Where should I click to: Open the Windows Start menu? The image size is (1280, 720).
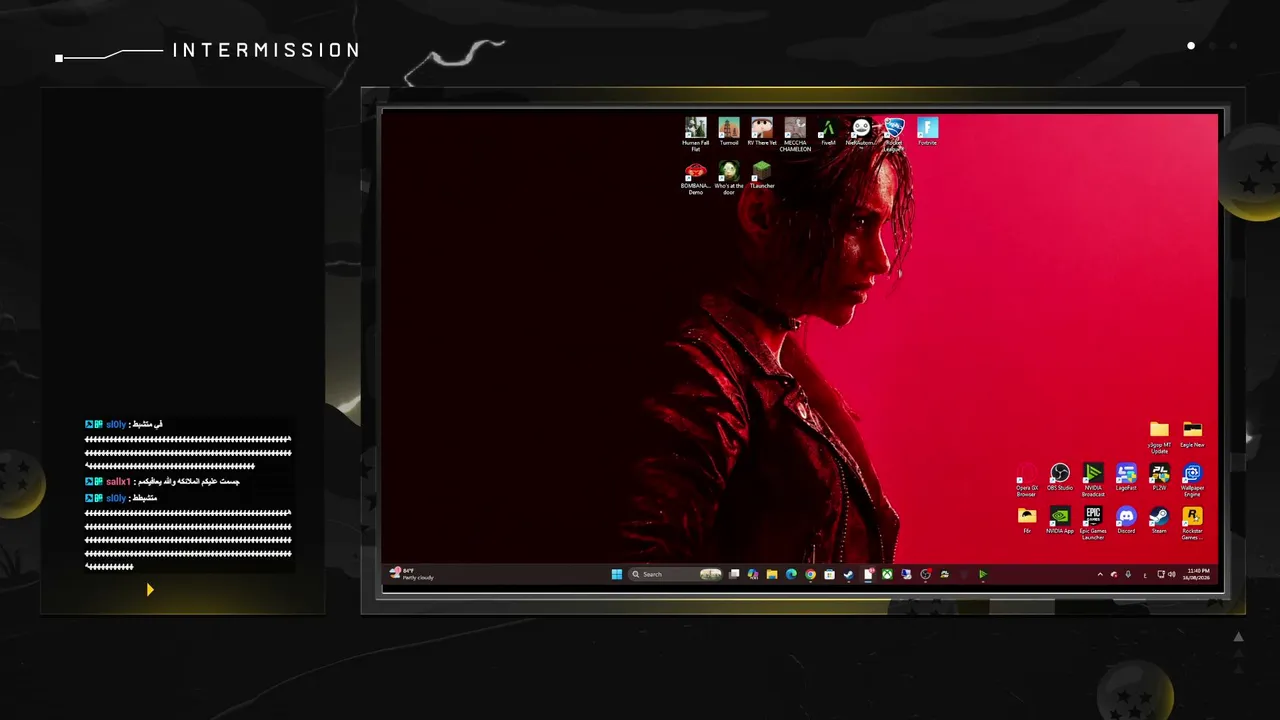tap(617, 574)
